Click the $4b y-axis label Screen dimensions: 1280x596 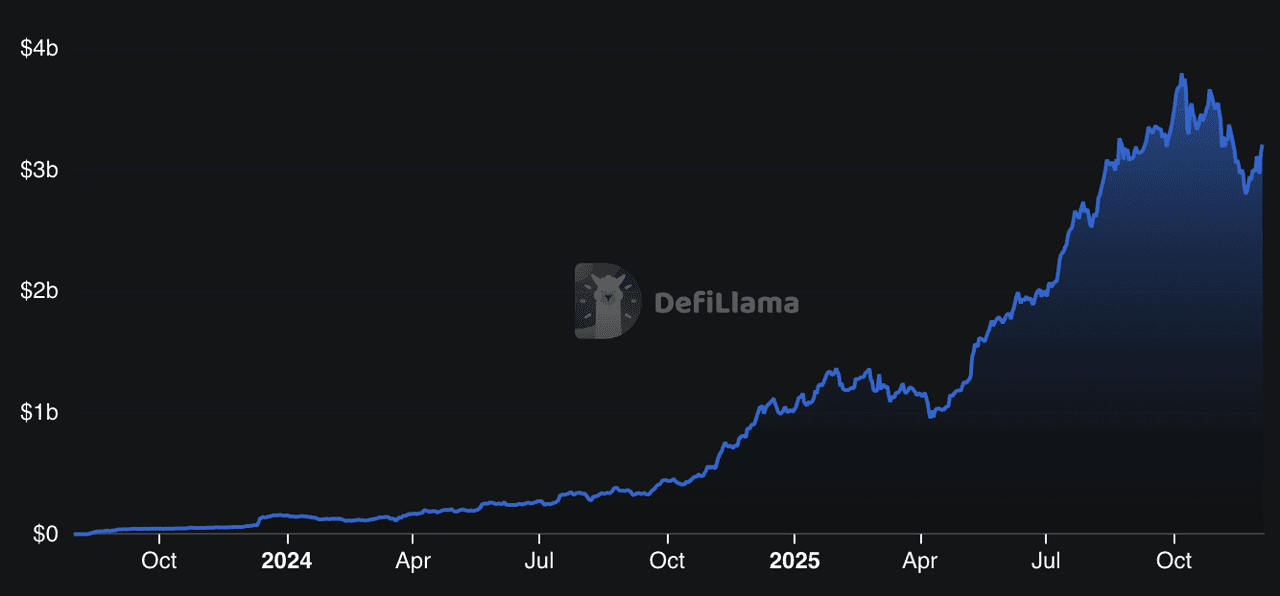click(x=39, y=48)
